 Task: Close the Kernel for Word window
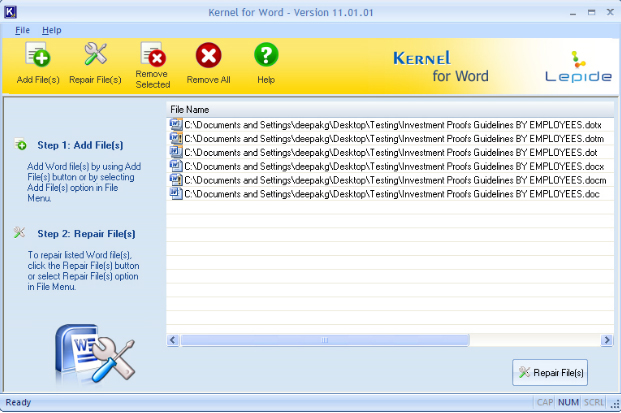[x=610, y=12]
